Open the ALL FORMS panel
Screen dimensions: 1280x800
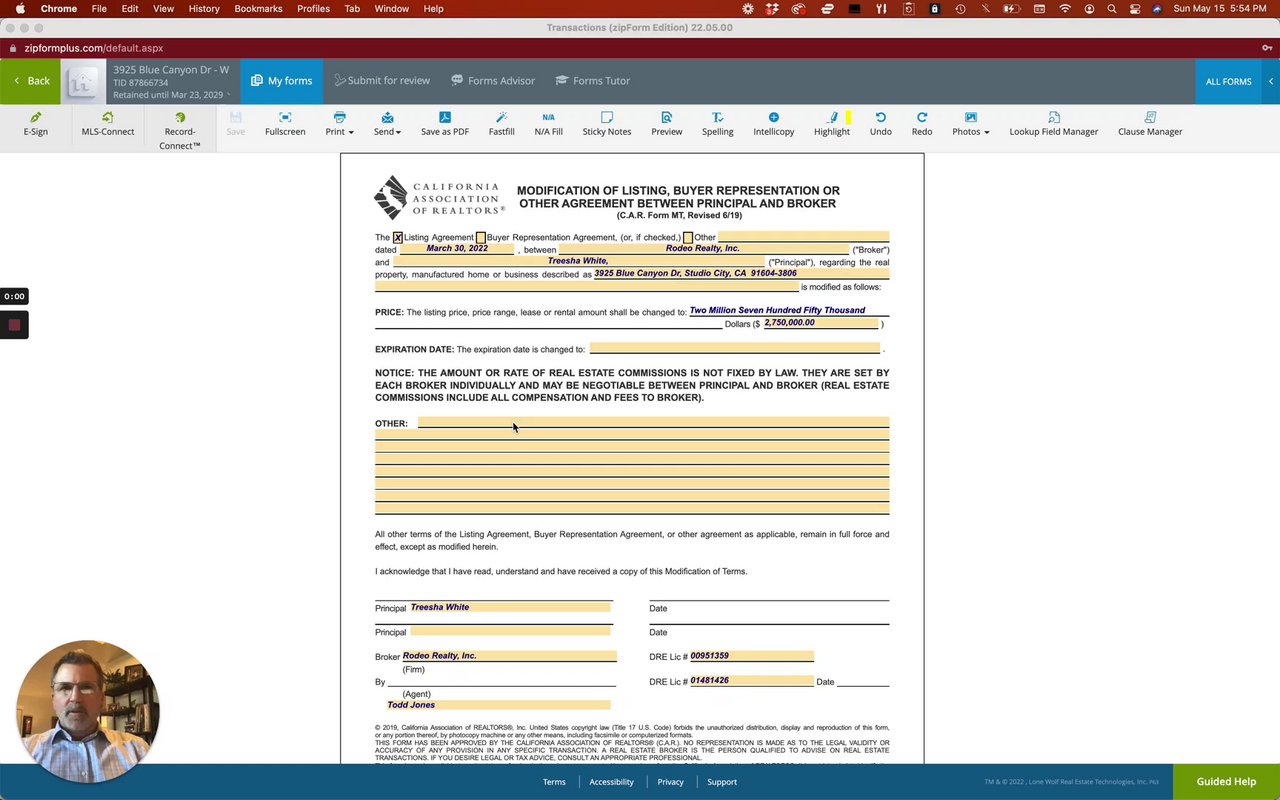pyautogui.click(x=1228, y=81)
